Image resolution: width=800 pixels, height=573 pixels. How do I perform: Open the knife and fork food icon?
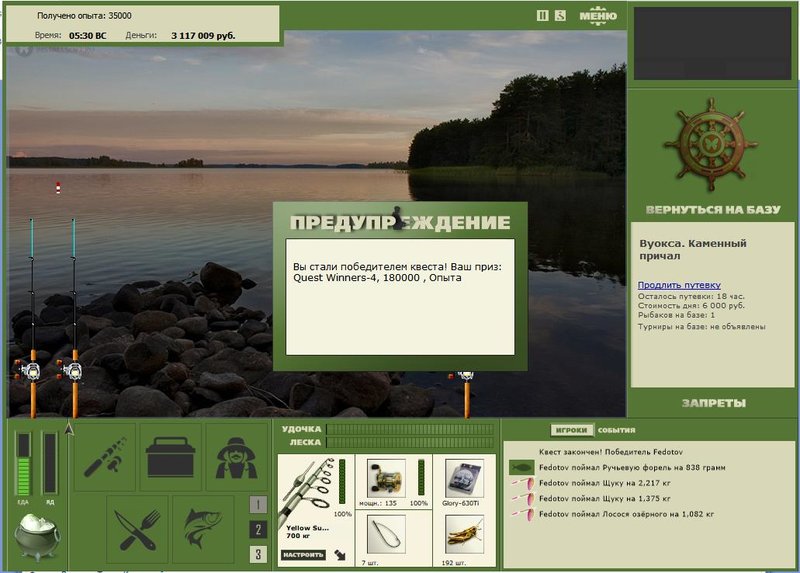[137, 529]
